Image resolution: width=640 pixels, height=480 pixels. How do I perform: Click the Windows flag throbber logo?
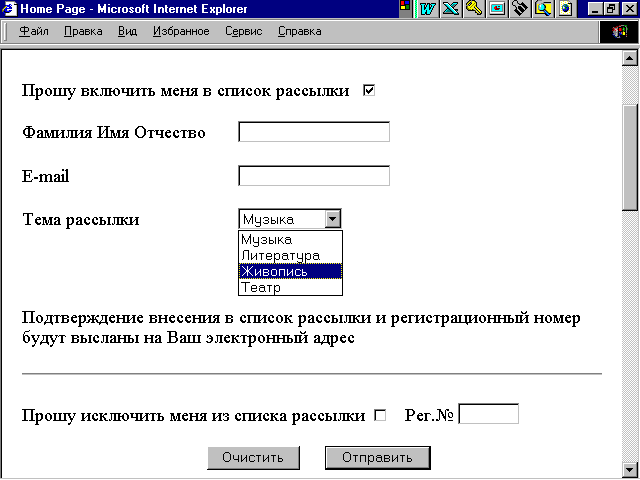tap(619, 31)
